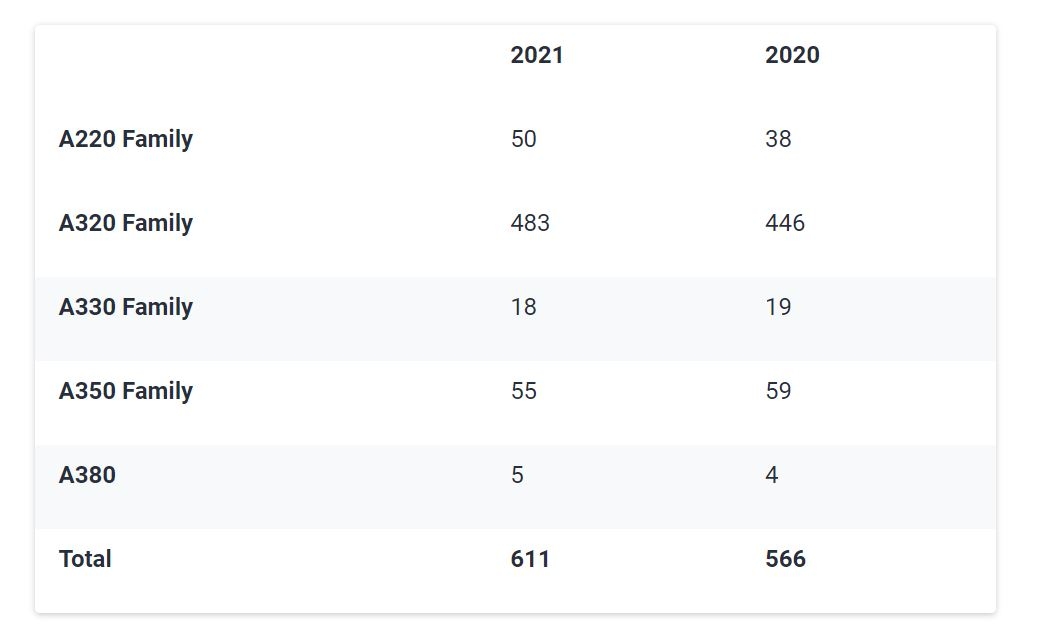The width and height of the screenshot is (1043, 624).
Task: Click the A320 2020 value 446
Action: tap(785, 223)
